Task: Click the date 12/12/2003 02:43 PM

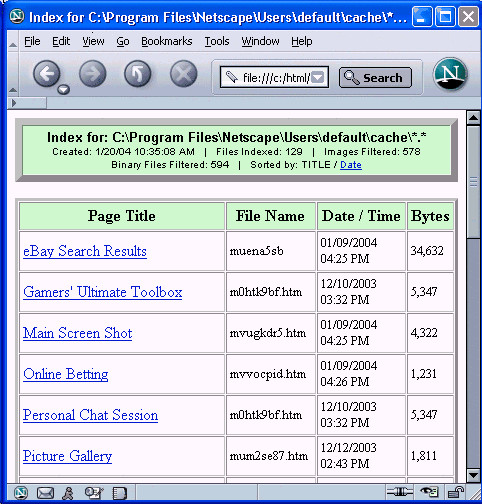Action: tap(348, 456)
